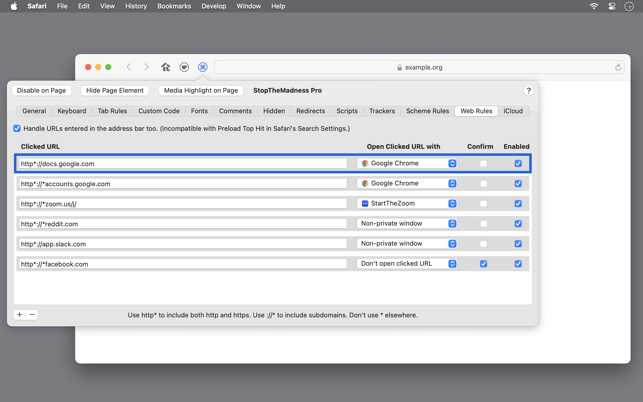The height and width of the screenshot is (402, 643).
Task: Open the Window menu
Action: [x=249, y=6]
